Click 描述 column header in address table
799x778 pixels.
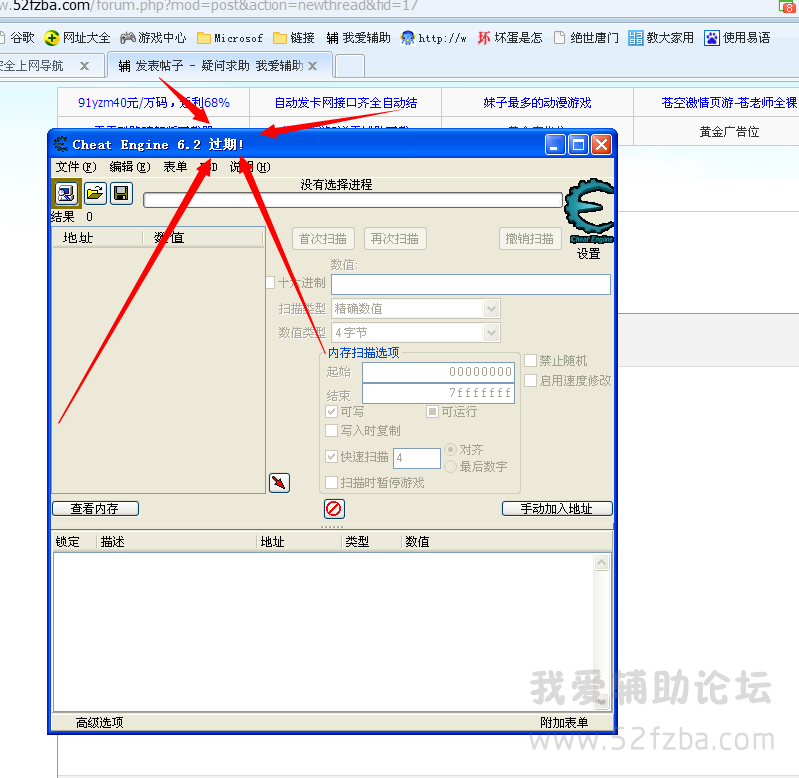[x=113, y=542]
